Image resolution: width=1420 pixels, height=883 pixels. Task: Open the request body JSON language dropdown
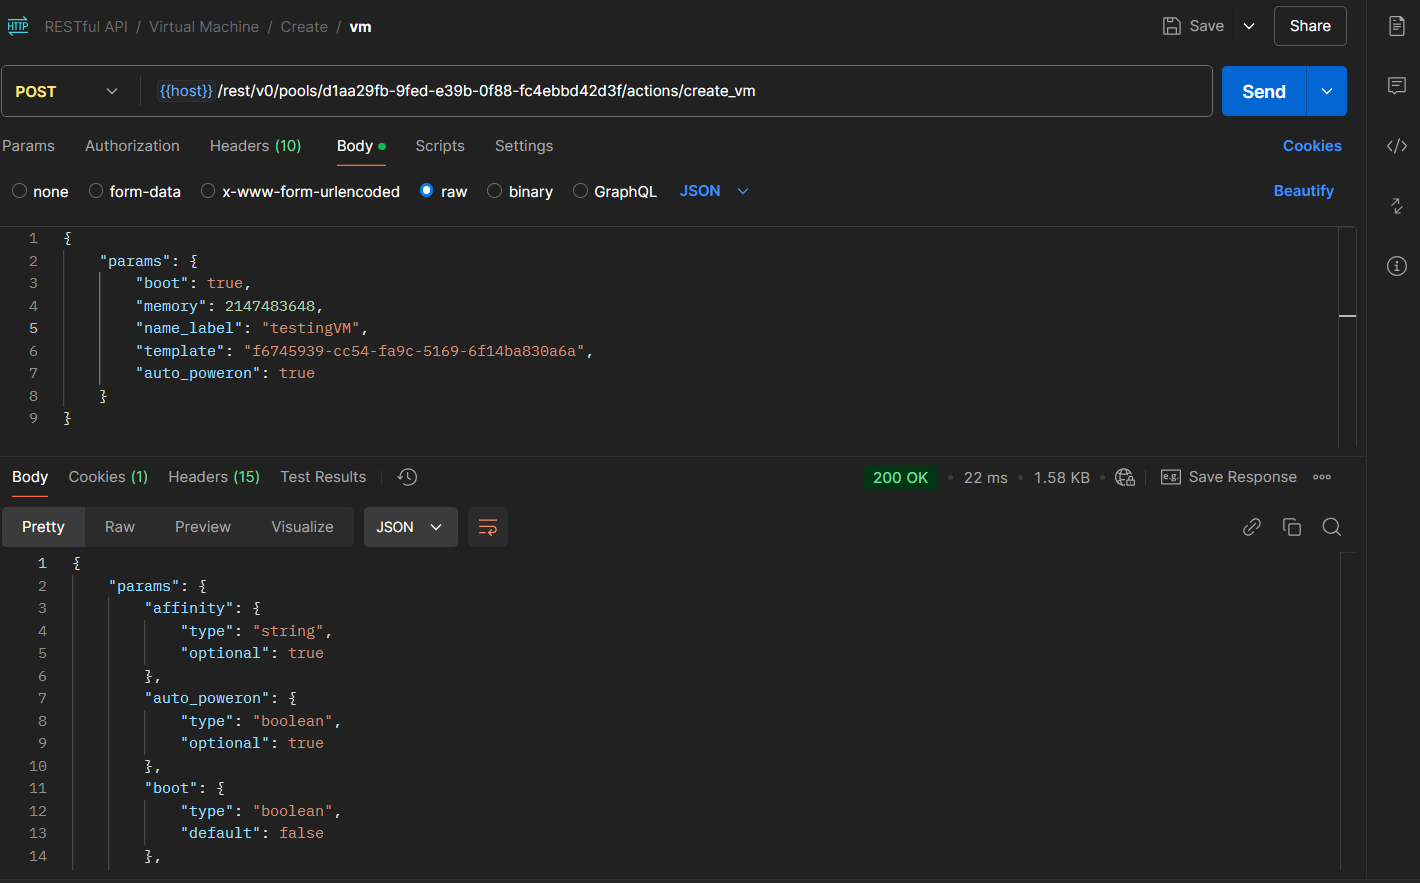(x=714, y=191)
